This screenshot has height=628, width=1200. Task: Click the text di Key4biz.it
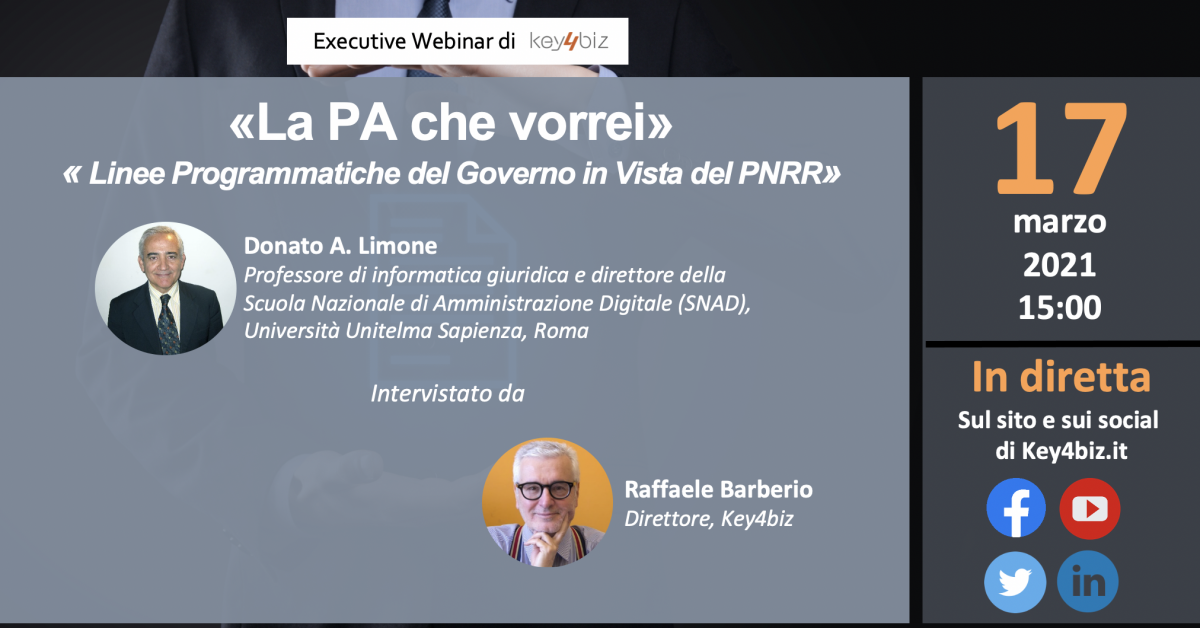(1060, 451)
